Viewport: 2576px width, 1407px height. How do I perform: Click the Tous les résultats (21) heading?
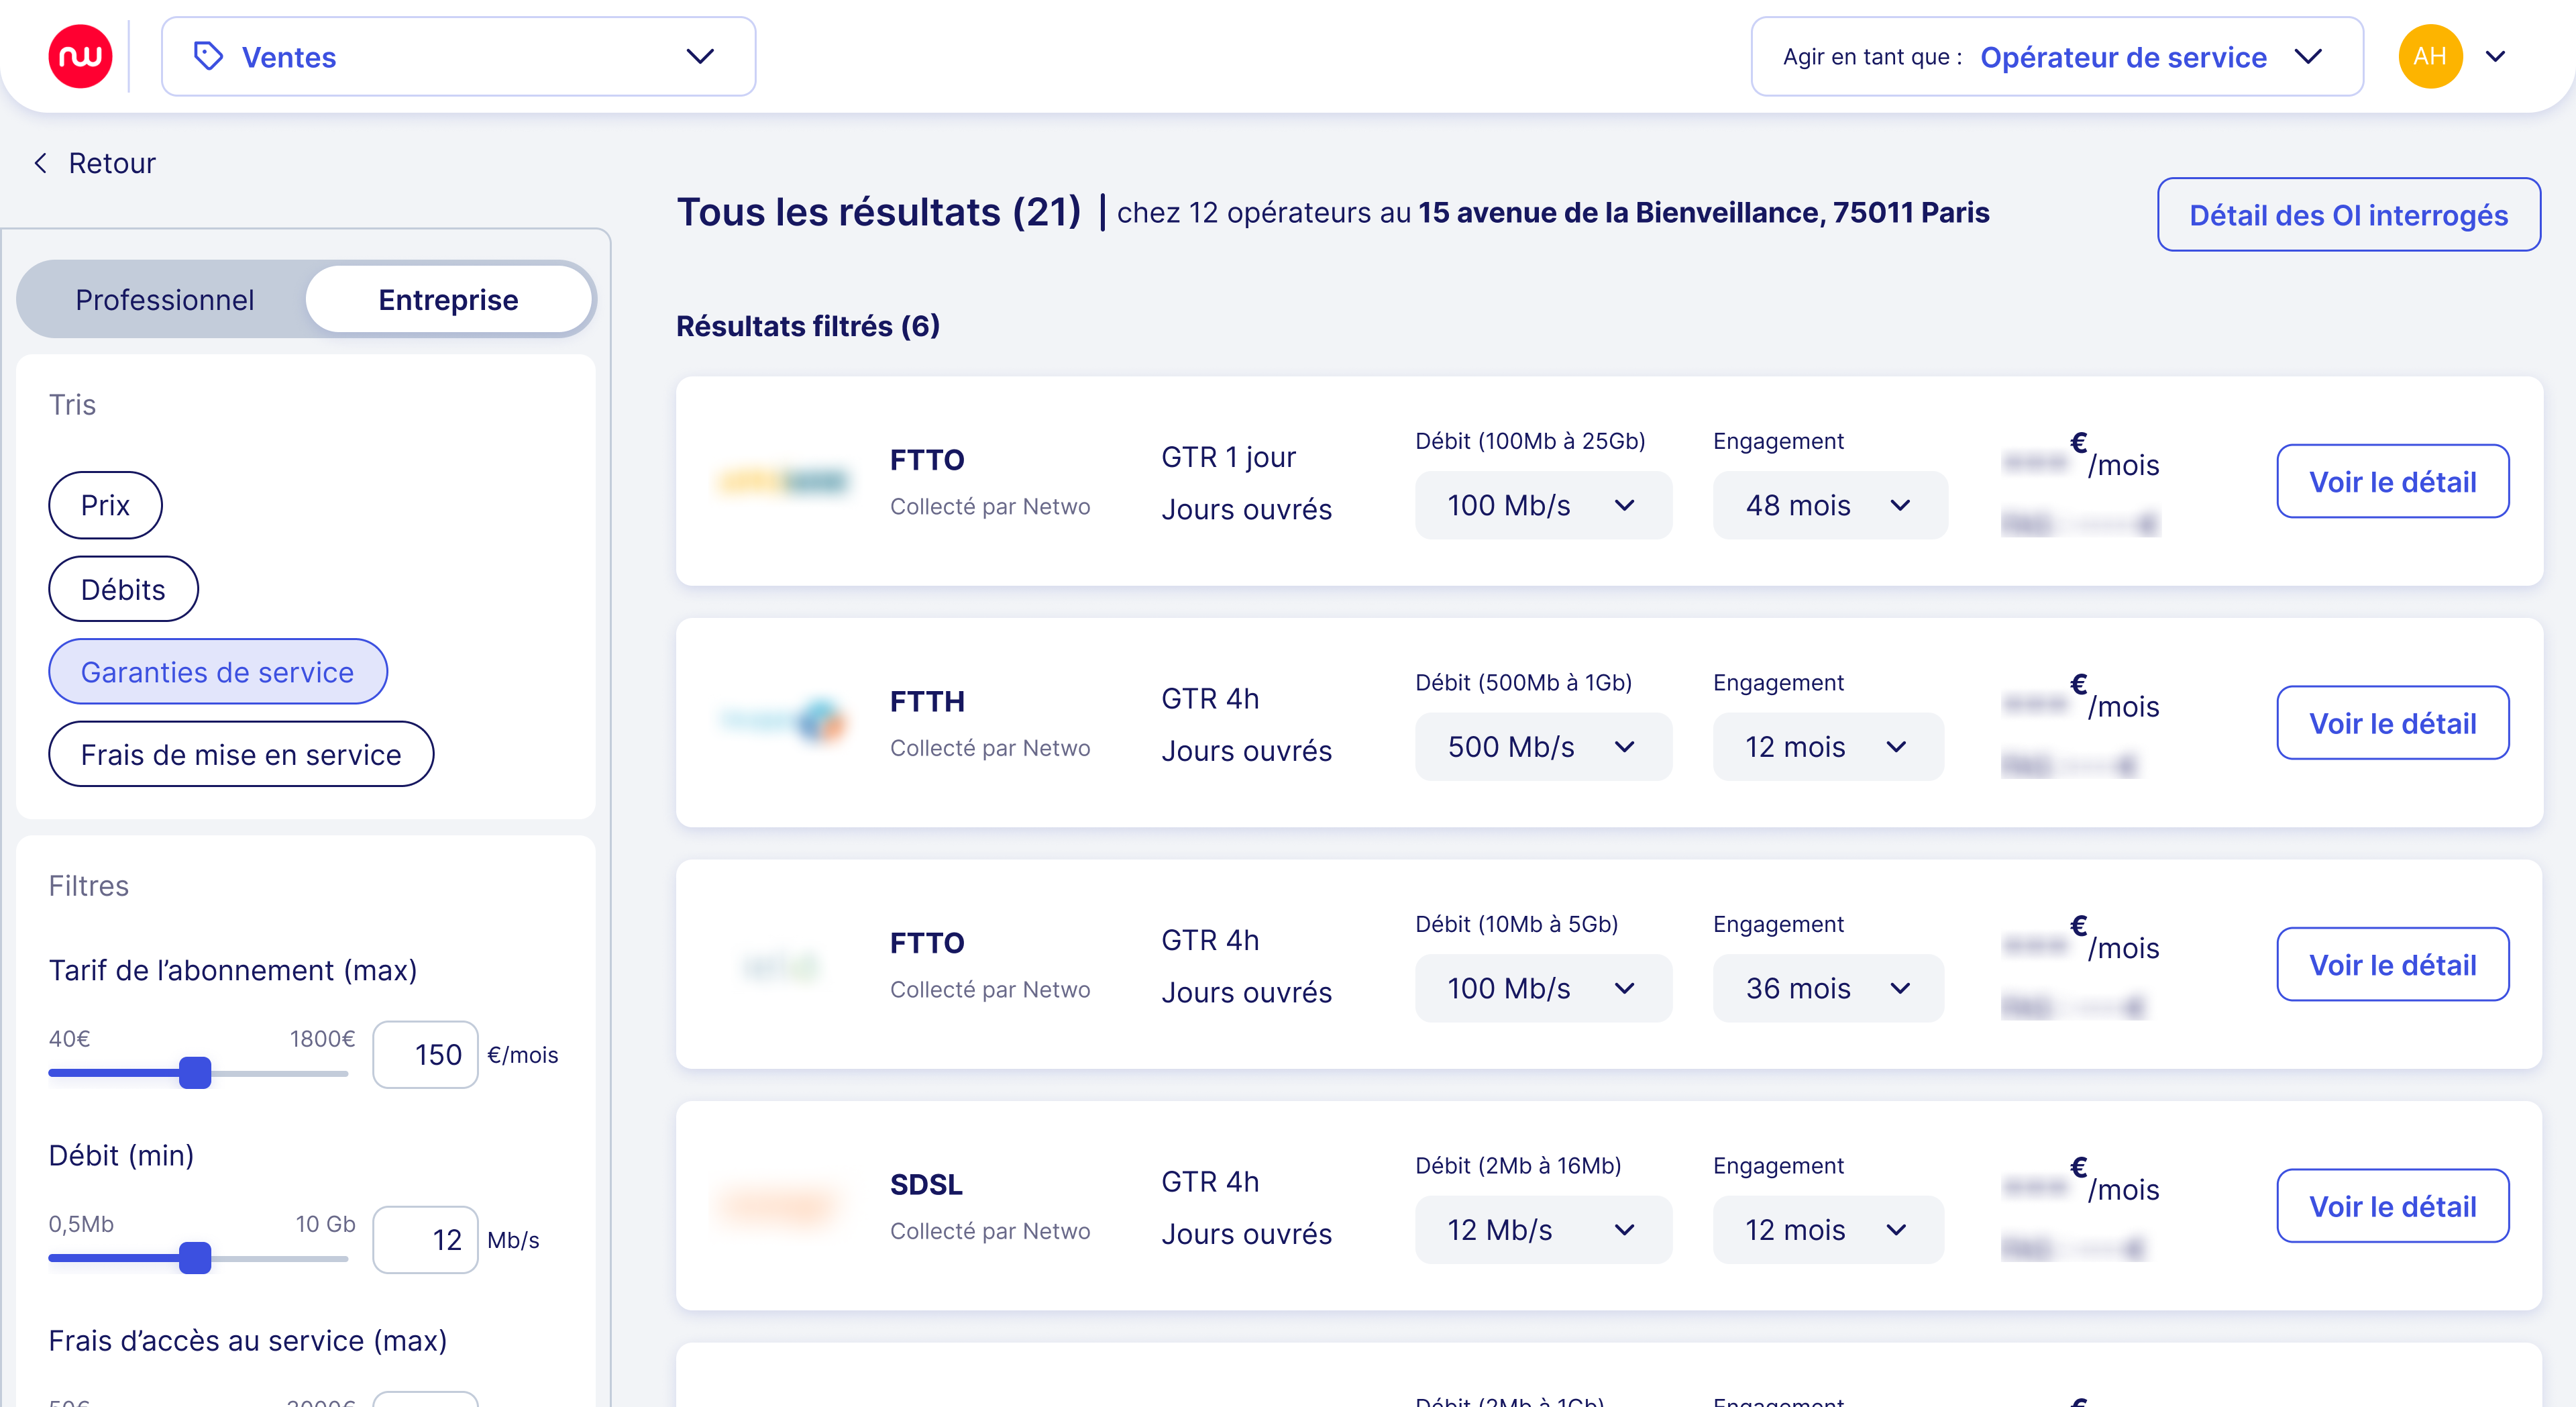click(879, 212)
